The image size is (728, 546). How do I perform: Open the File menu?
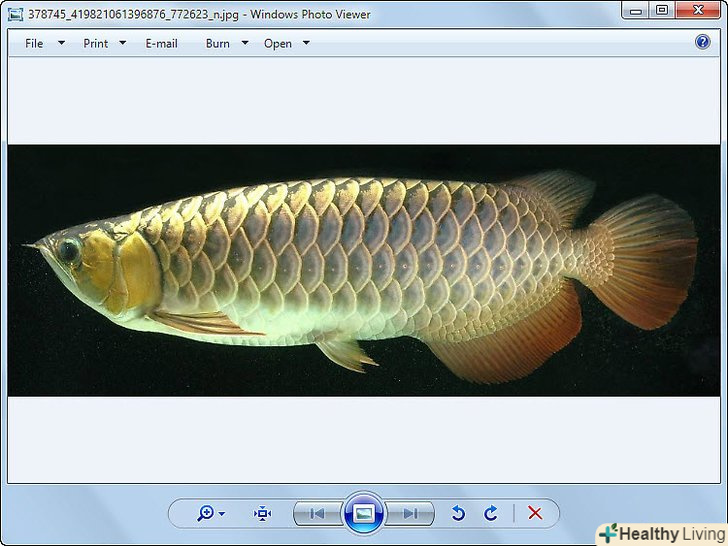pos(35,43)
